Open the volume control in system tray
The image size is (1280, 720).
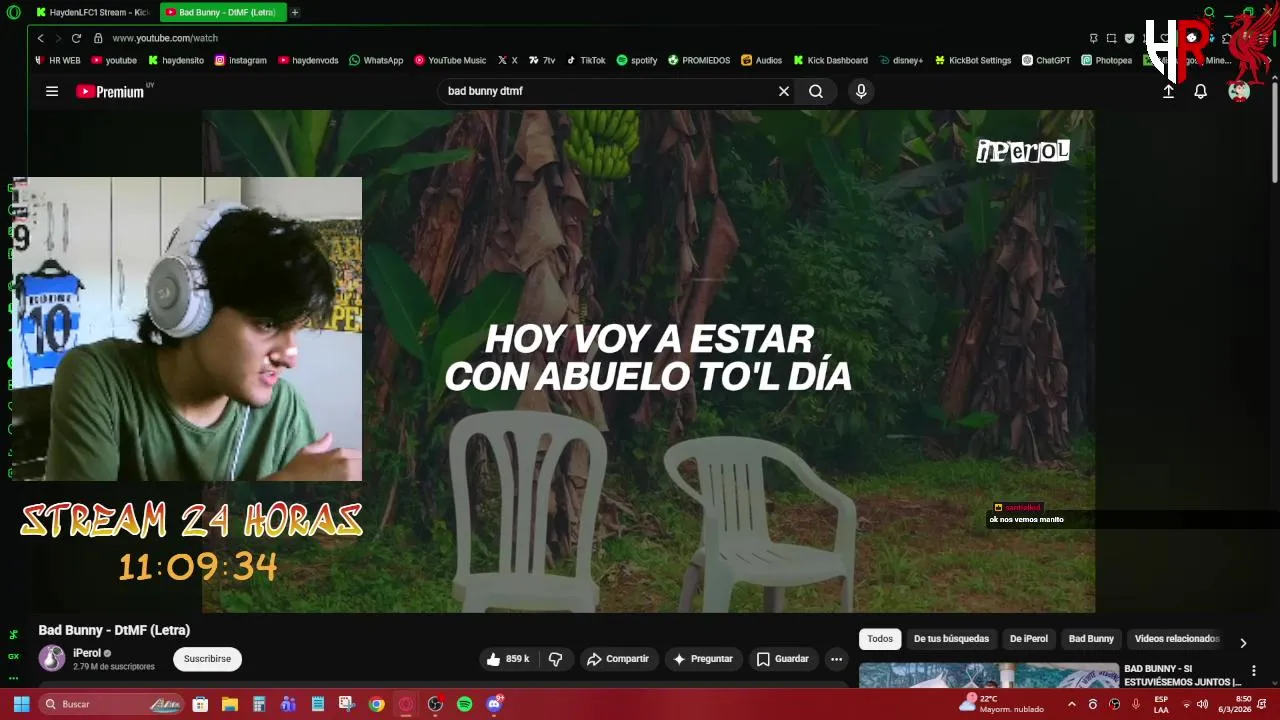(1202, 704)
